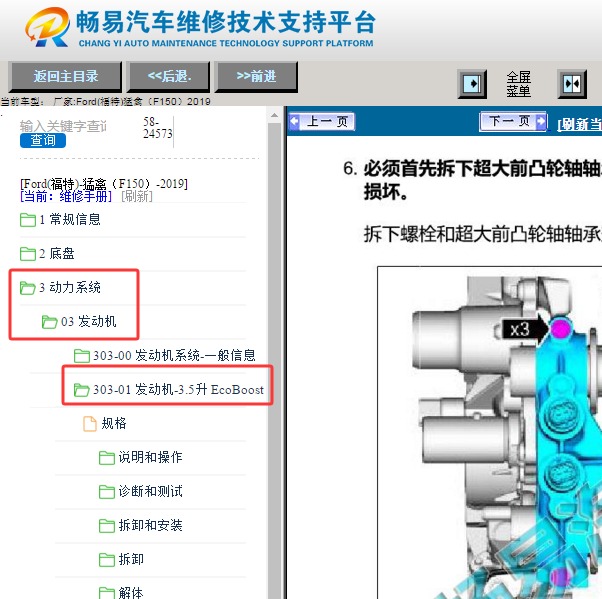Collapse the 3 动力系统 tree item

pos(69,288)
